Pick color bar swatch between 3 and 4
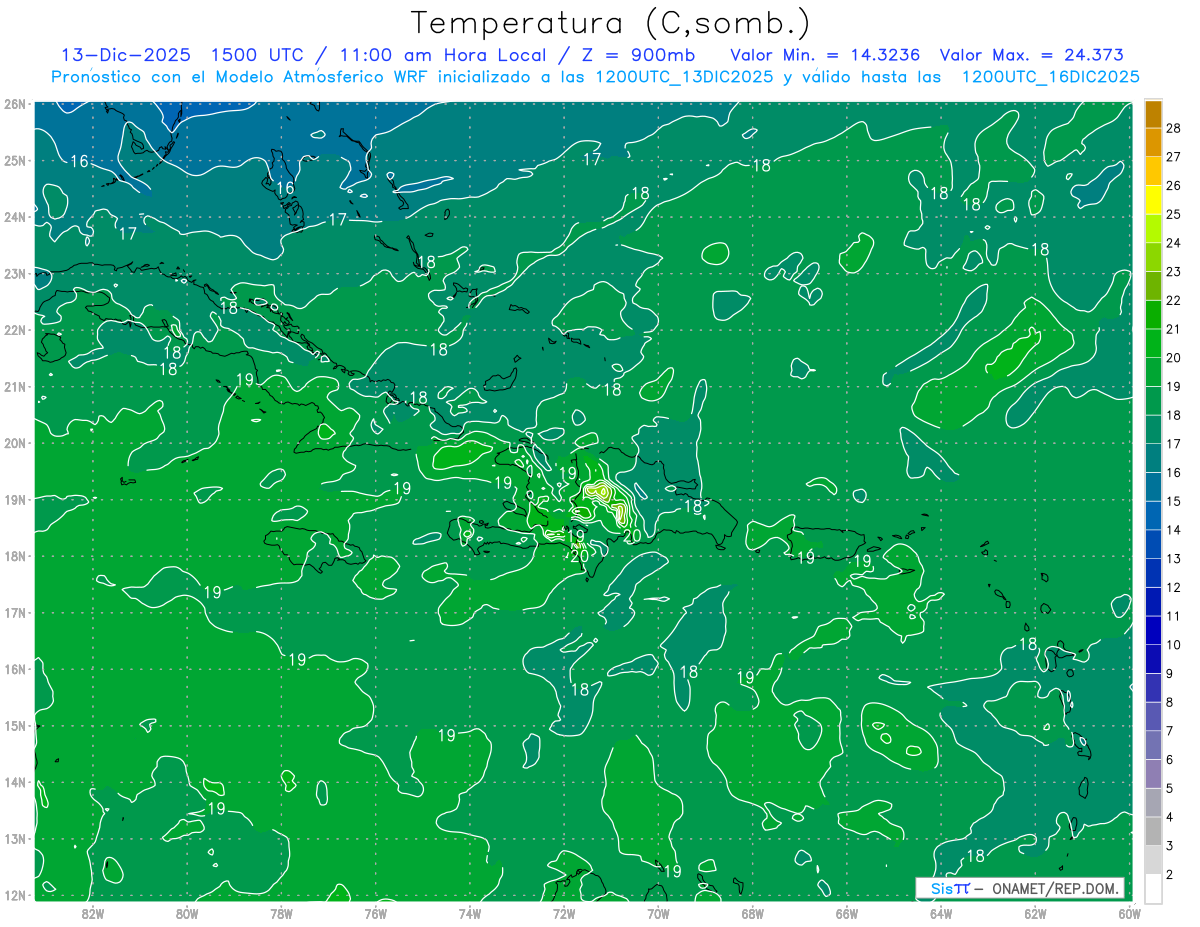 [1153, 831]
